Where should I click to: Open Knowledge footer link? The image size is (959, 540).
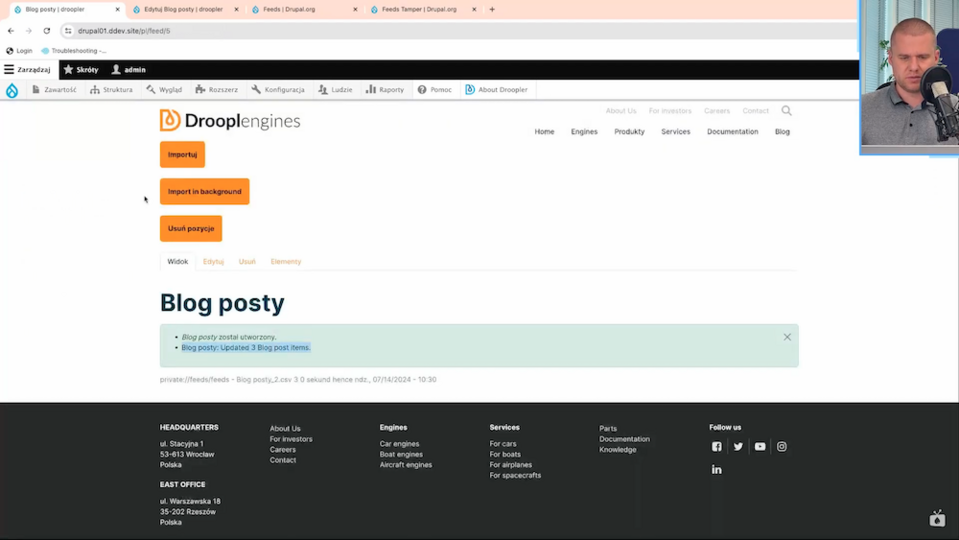618,449
